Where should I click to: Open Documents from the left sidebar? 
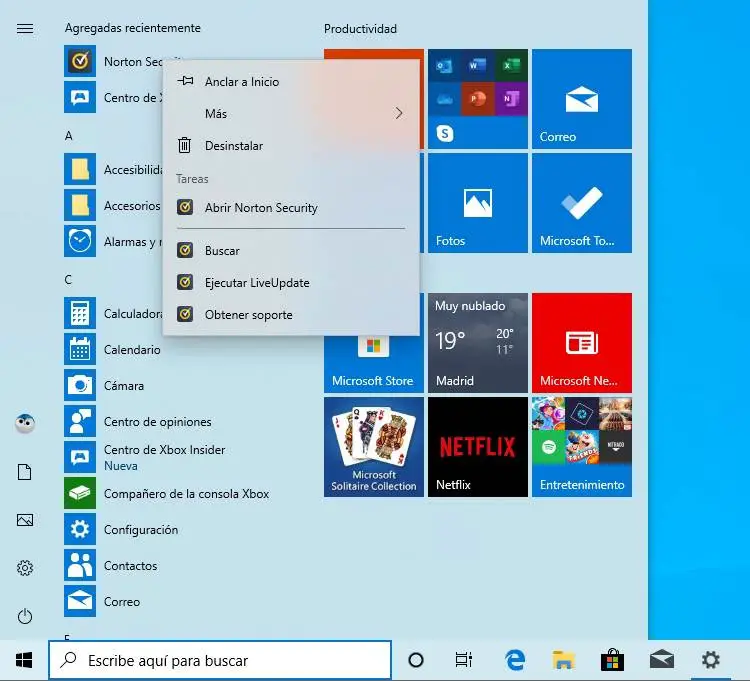tap(25, 472)
